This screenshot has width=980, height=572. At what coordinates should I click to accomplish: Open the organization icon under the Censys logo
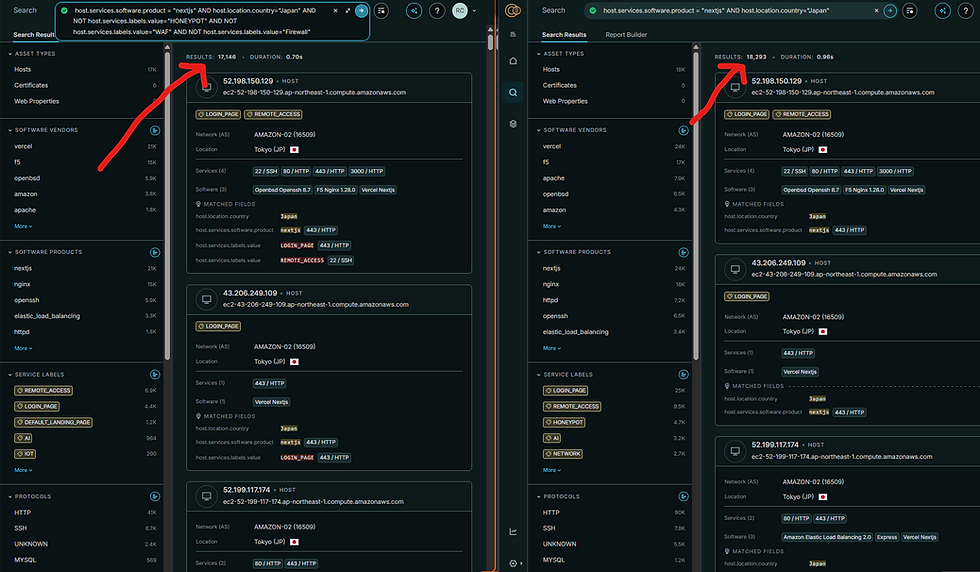pyautogui.click(x=513, y=34)
